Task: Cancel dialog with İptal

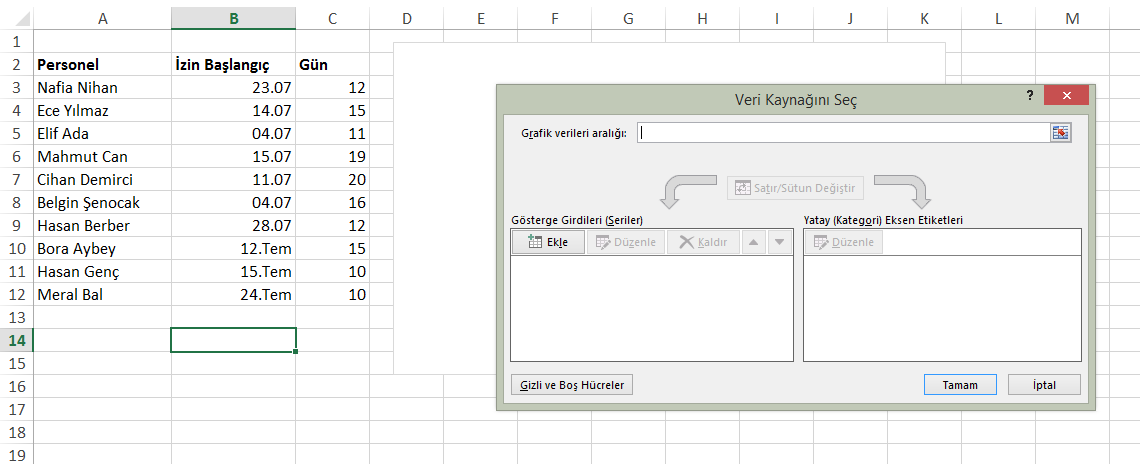Action: pos(1044,385)
